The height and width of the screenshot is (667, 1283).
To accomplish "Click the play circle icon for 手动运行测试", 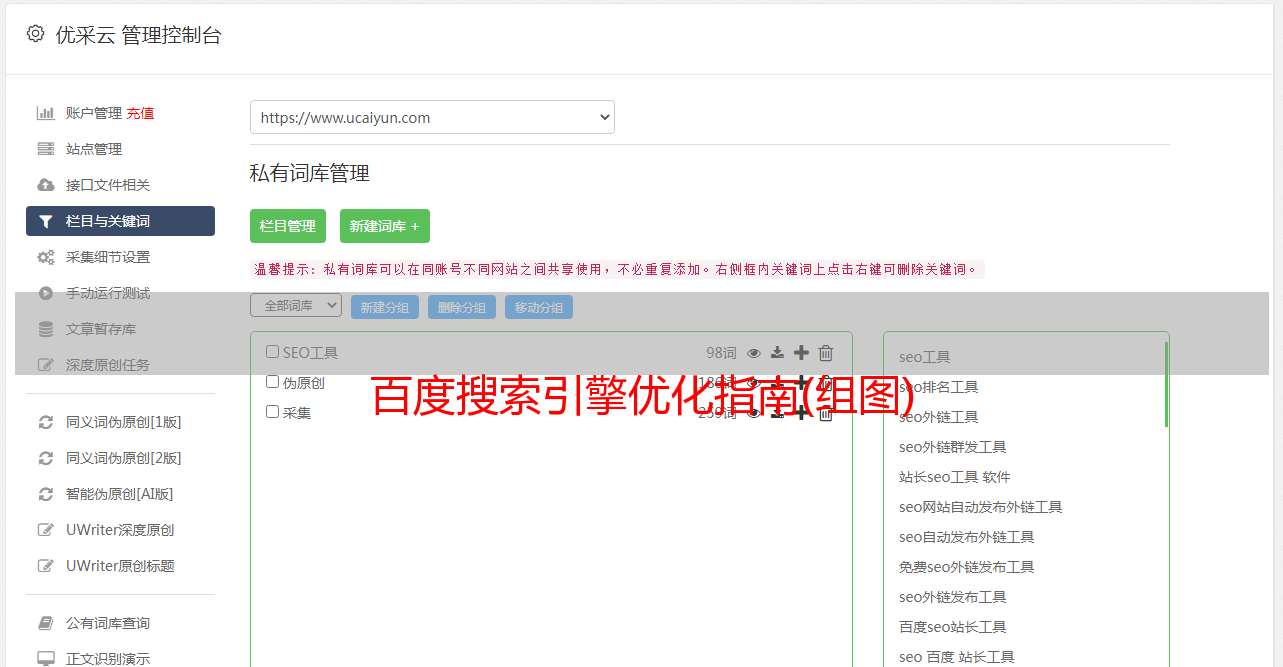I will tap(46, 293).
